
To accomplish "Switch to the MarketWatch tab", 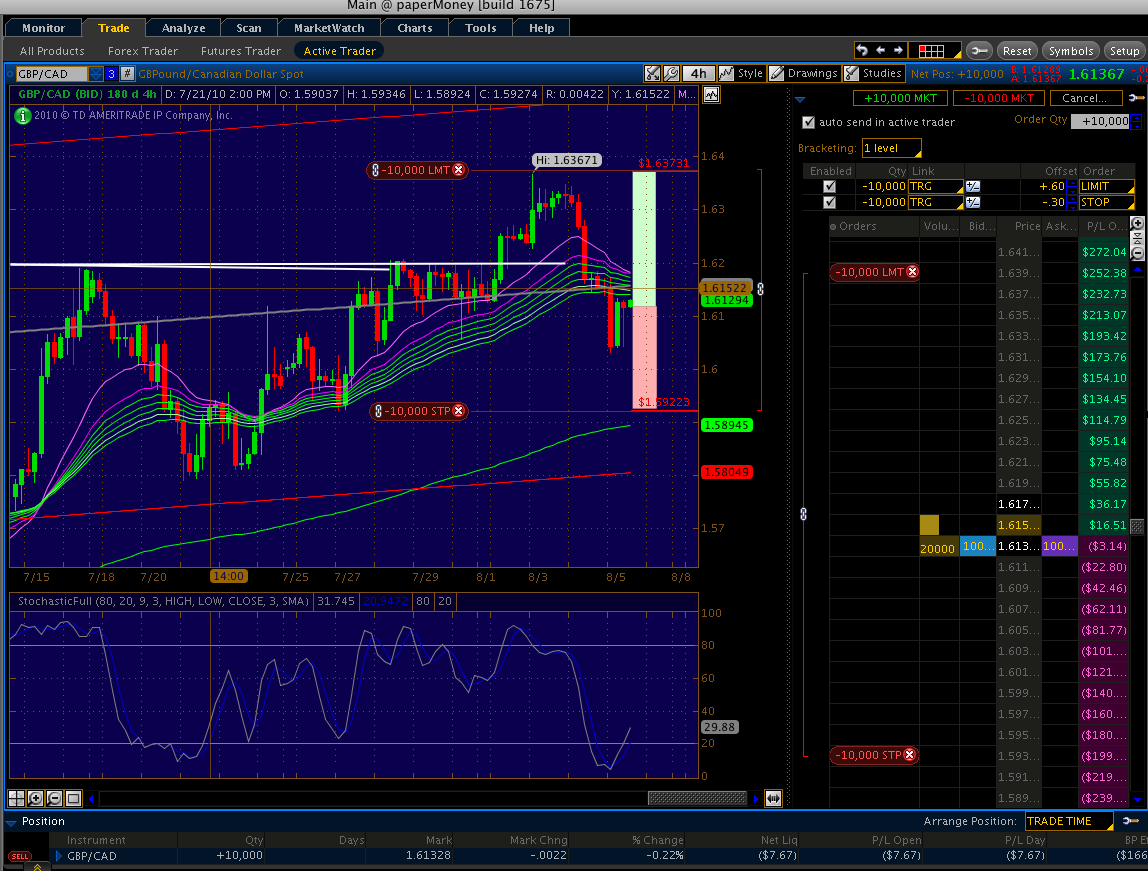I will tap(329, 28).
